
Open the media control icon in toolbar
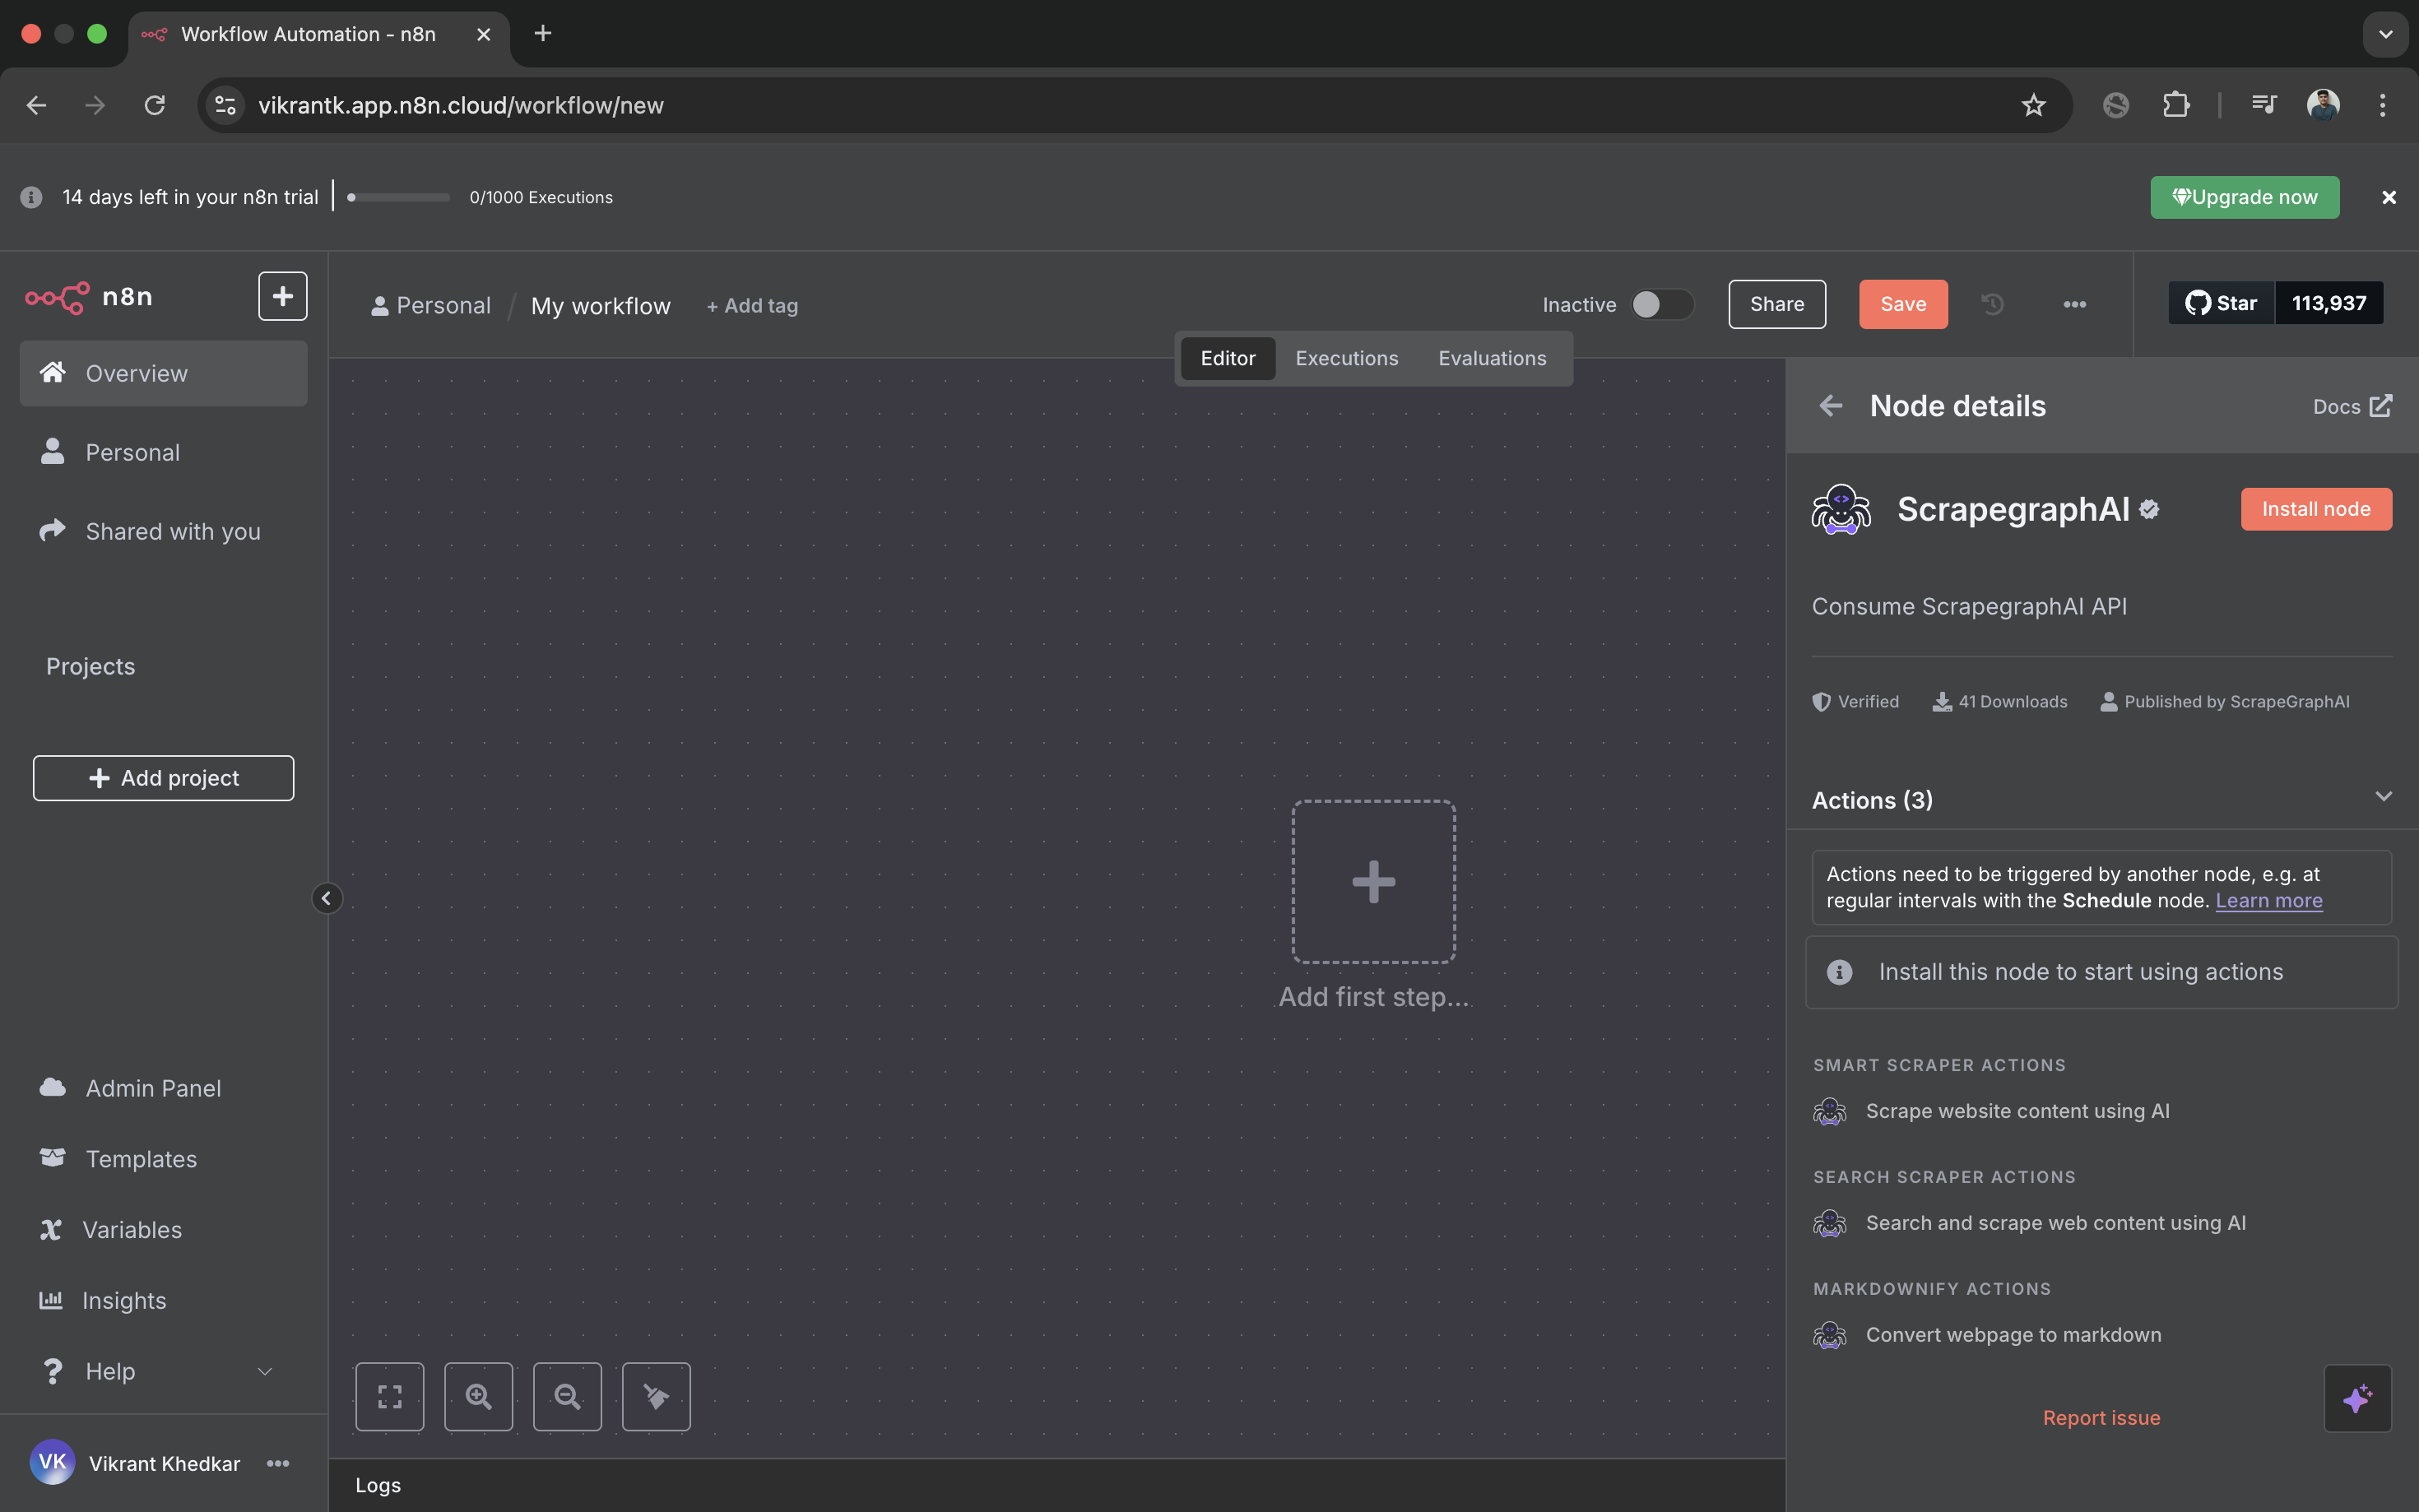point(2263,105)
